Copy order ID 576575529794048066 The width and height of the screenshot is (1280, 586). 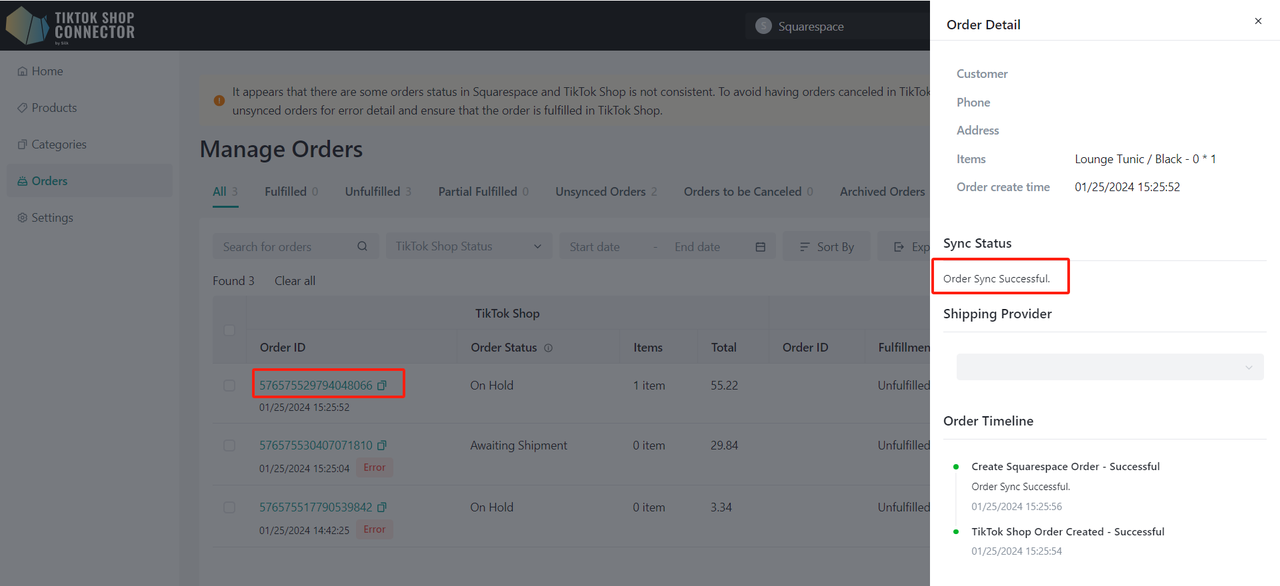tap(382, 385)
